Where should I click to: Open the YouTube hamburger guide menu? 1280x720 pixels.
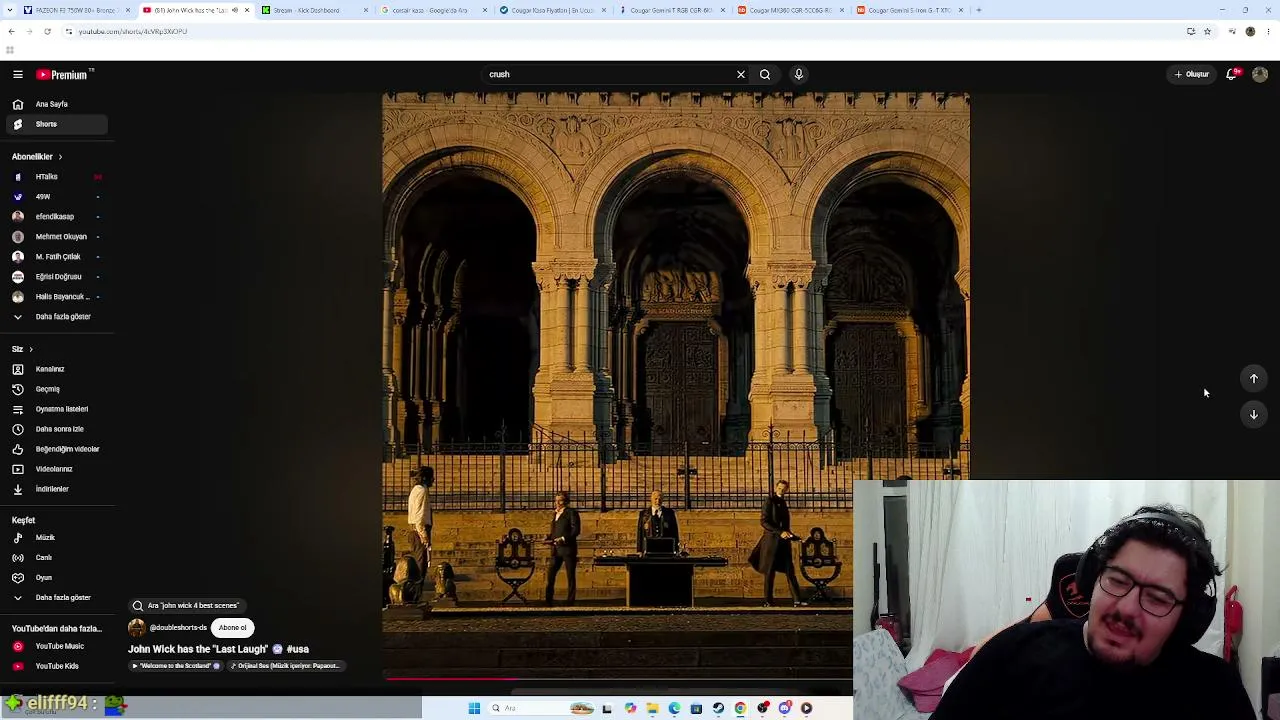coord(18,74)
